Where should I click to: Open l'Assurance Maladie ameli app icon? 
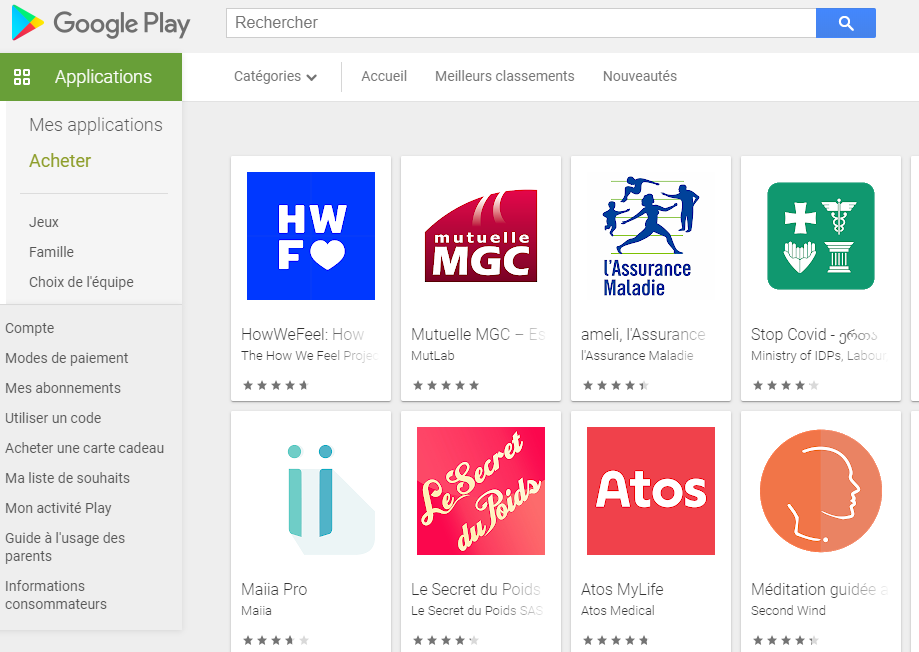point(651,236)
